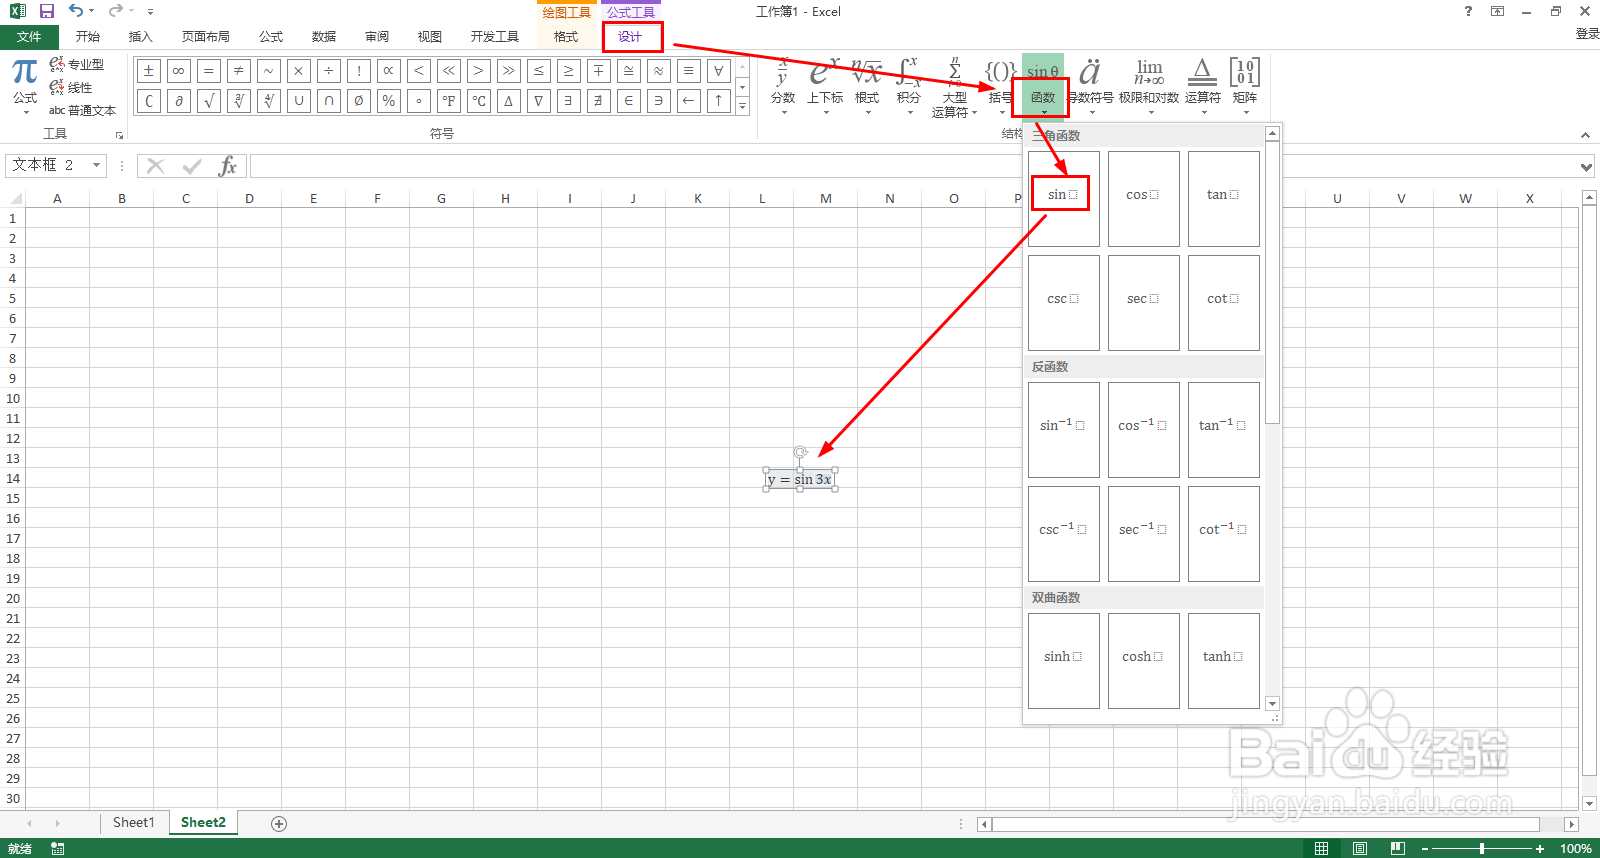This screenshot has height=858, width=1600.
Task: Undo the last action
Action: coord(76,11)
